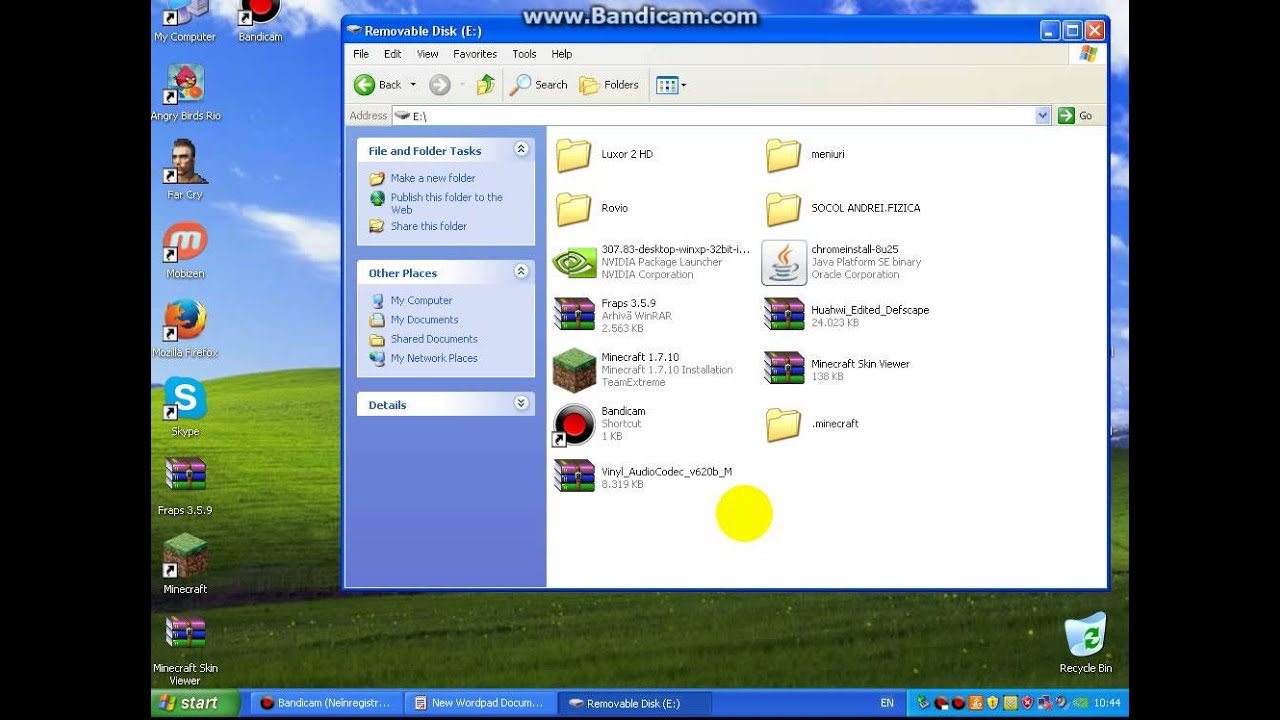Open Bandicam desktop shortcut icon
The height and width of the screenshot is (720, 1280).
(260, 20)
